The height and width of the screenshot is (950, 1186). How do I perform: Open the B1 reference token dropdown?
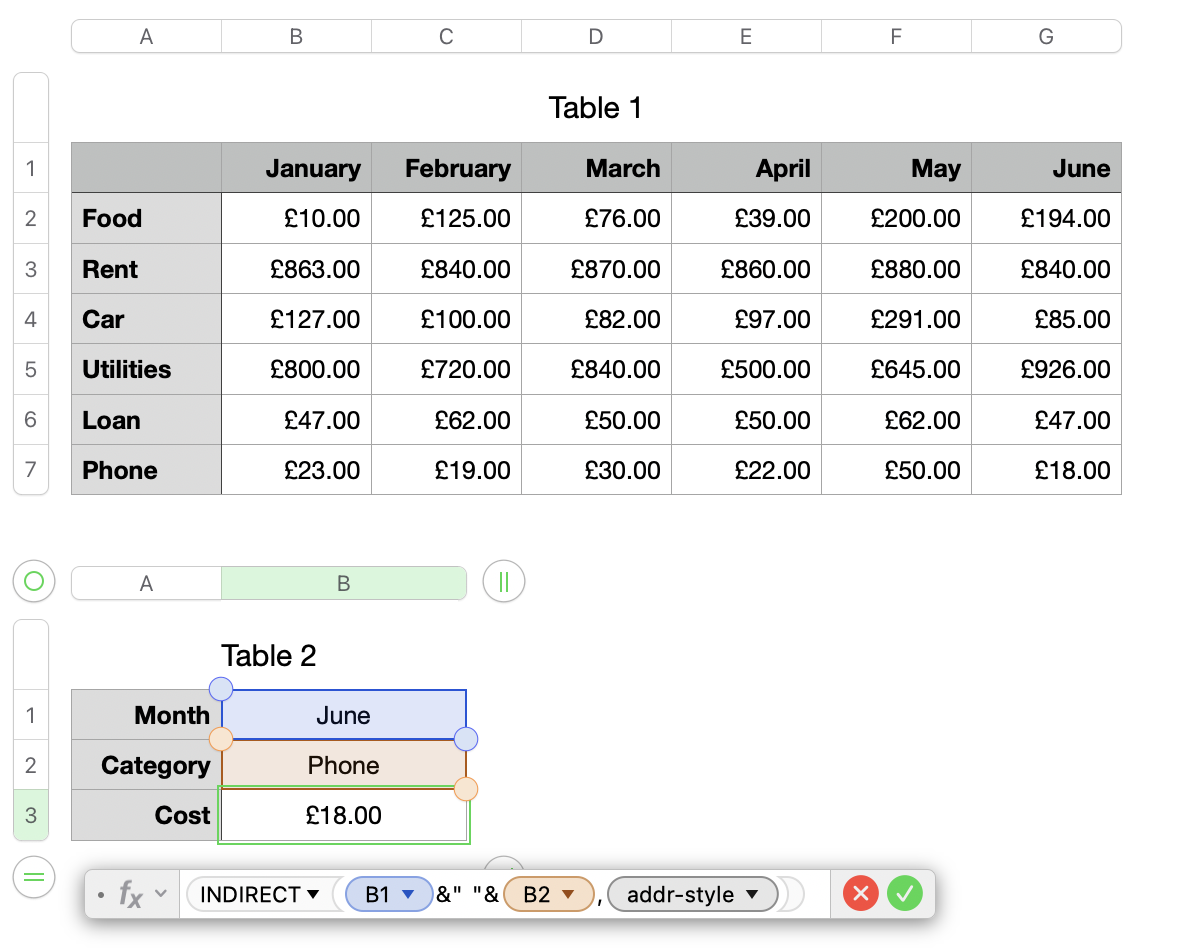(x=407, y=895)
